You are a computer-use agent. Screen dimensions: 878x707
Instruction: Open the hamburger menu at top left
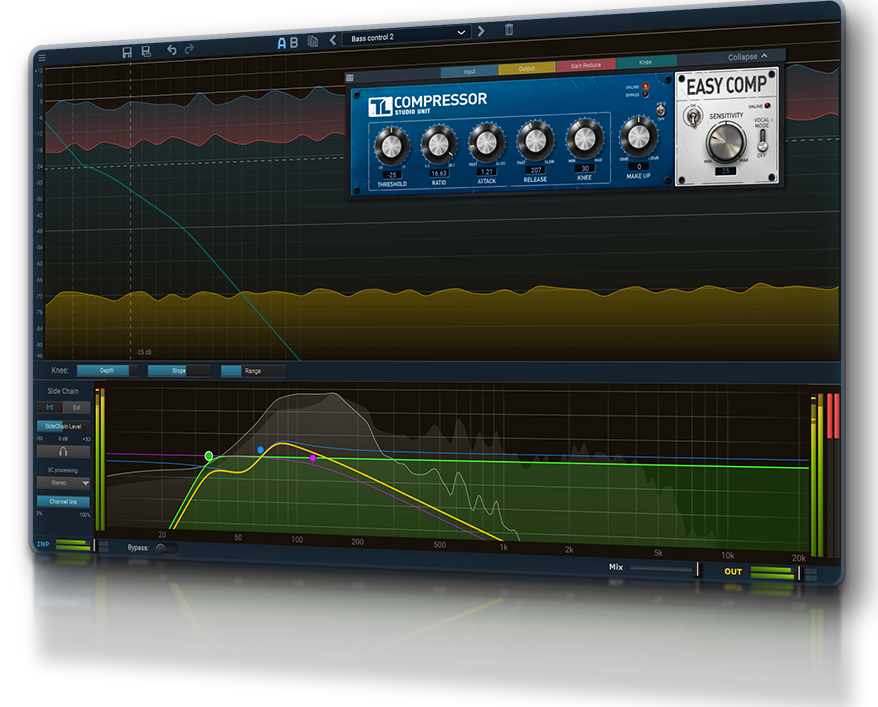click(41, 58)
